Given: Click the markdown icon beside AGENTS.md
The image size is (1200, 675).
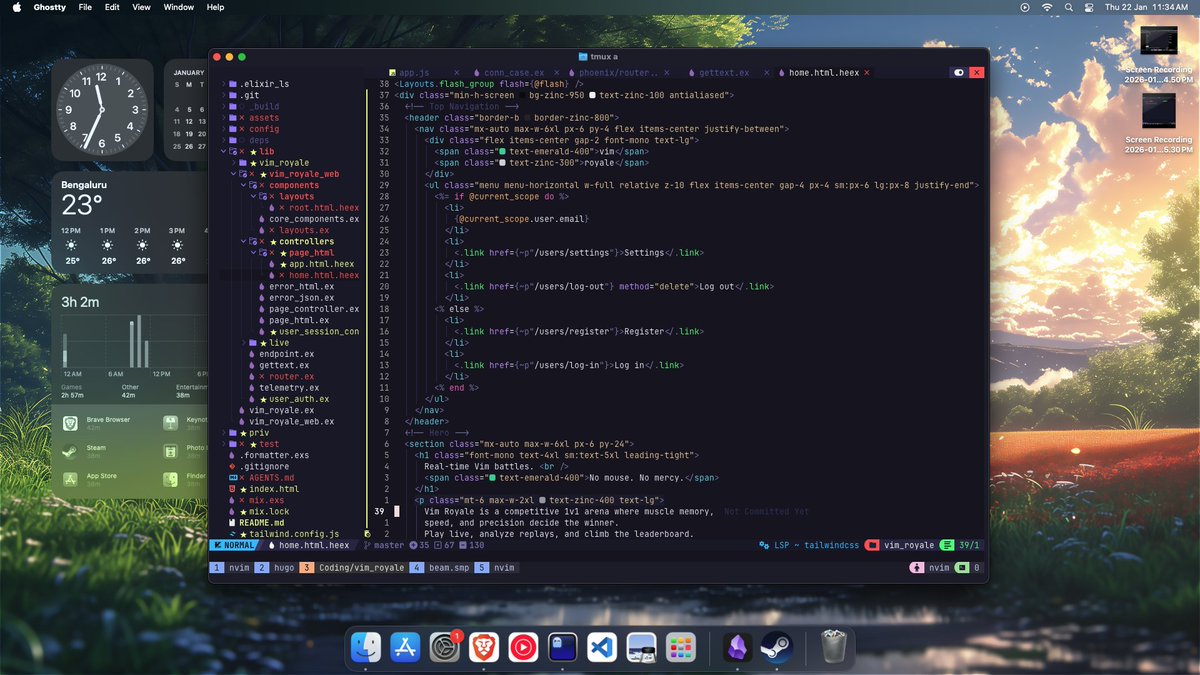Looking at the screenshot, I should point(233,477).
